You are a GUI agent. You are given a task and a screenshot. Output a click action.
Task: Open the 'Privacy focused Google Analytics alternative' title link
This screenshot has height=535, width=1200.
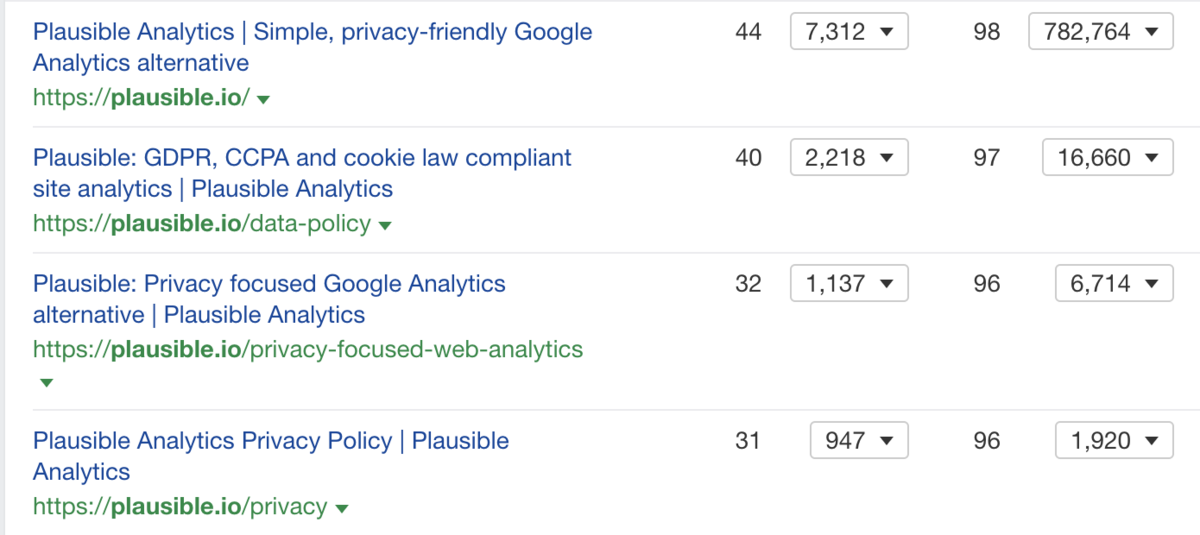click(269, 284)
